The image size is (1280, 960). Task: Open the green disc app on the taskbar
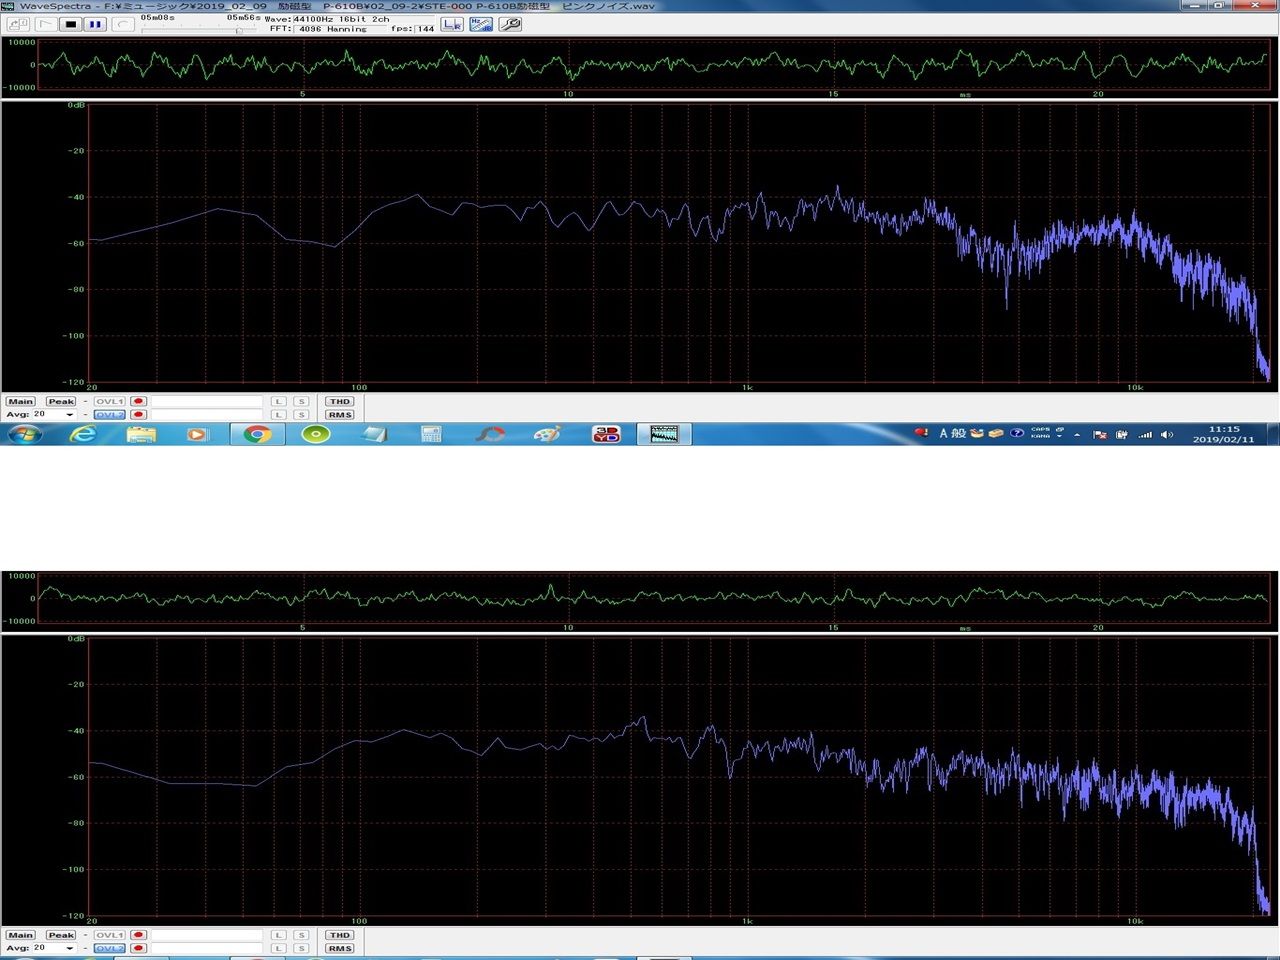(316, 434)
